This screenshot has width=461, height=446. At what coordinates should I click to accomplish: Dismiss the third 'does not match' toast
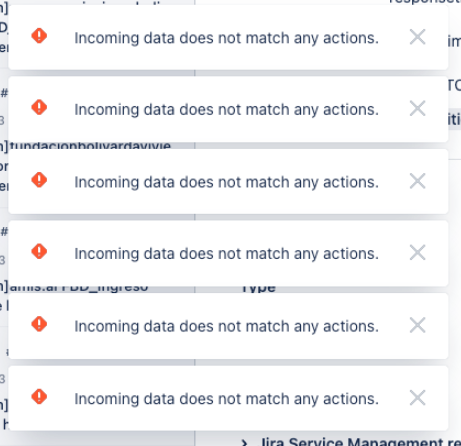pos(417,181)
